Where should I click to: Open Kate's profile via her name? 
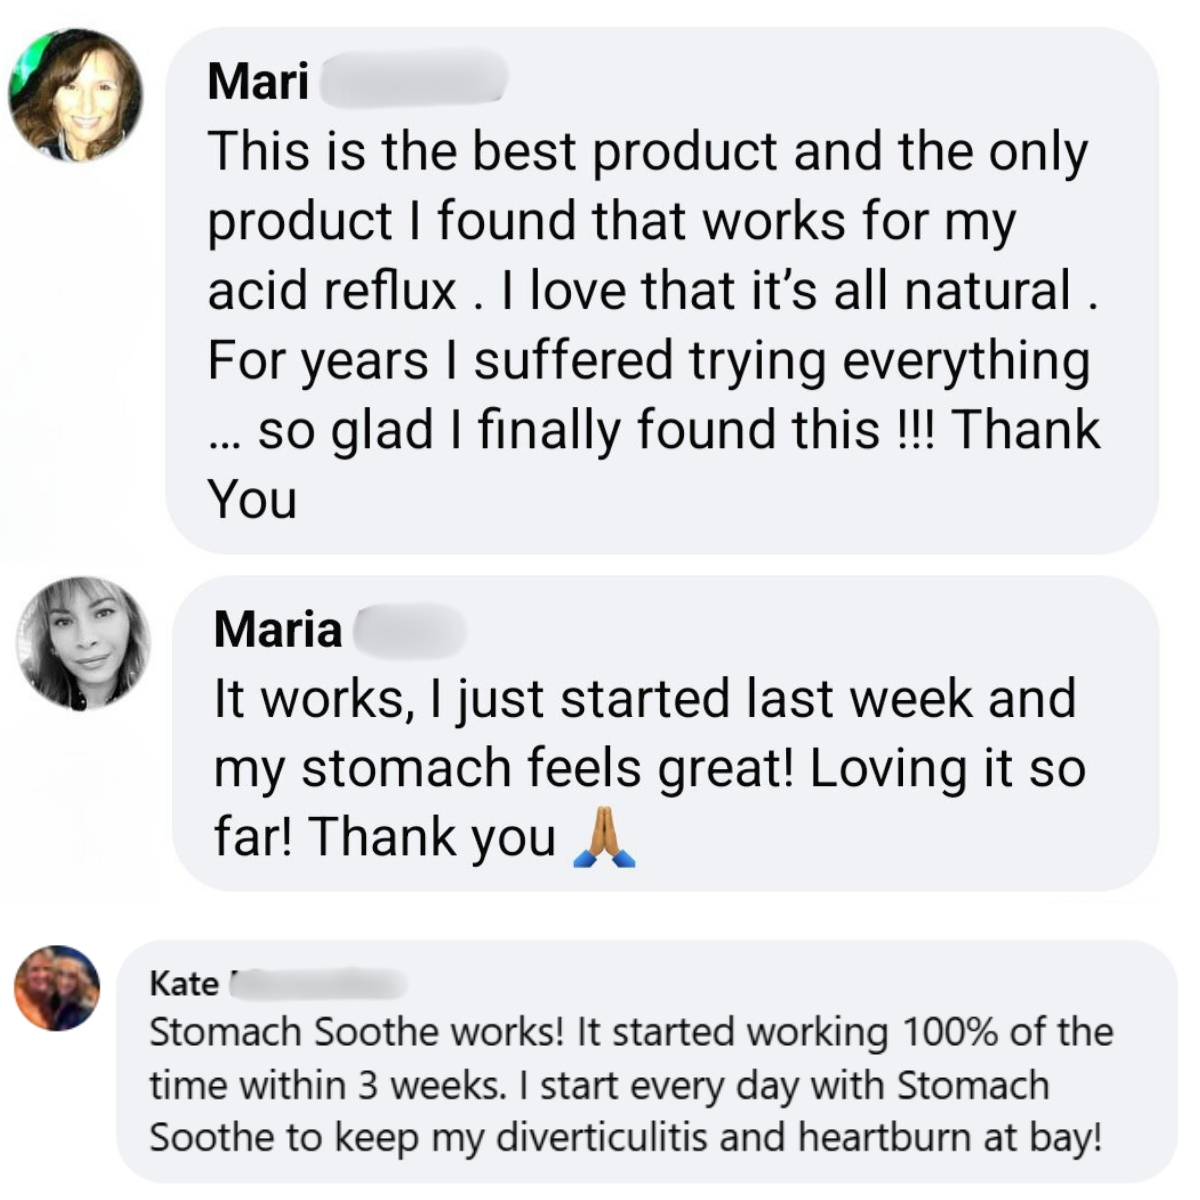pyautogui.click(x=184, y=984)
